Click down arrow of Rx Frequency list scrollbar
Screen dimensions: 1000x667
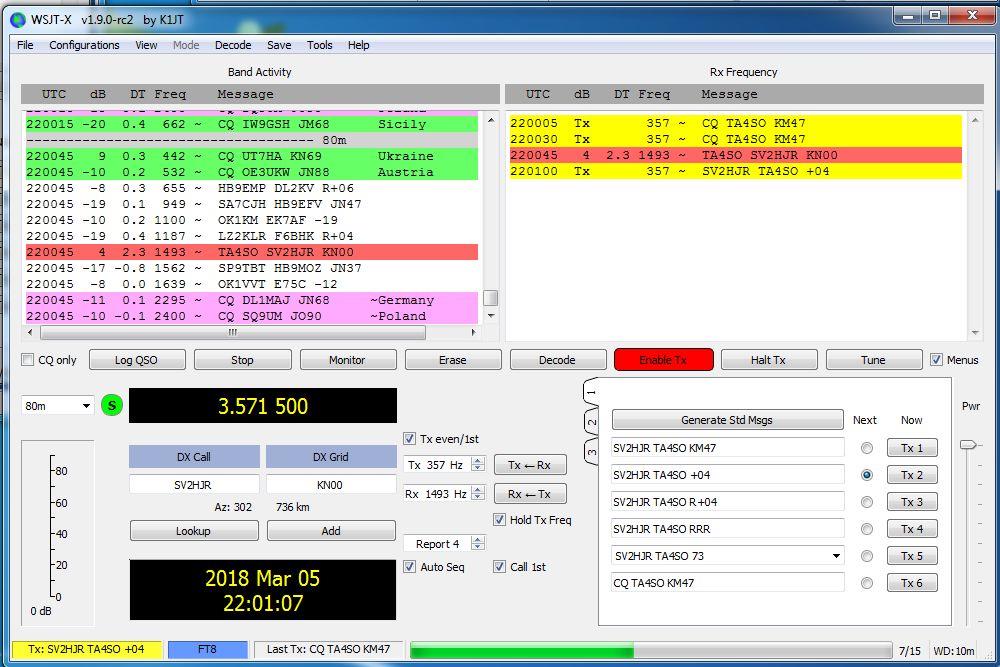(975, 333)
